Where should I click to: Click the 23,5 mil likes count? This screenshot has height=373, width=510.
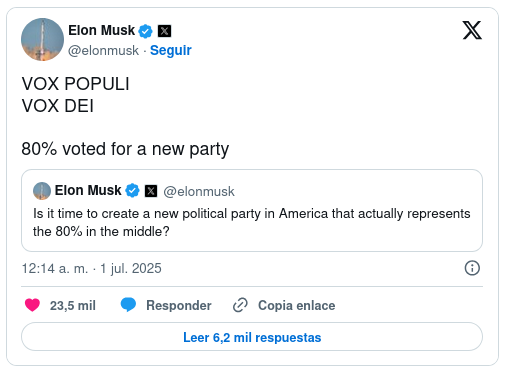(x=73, y=305)
